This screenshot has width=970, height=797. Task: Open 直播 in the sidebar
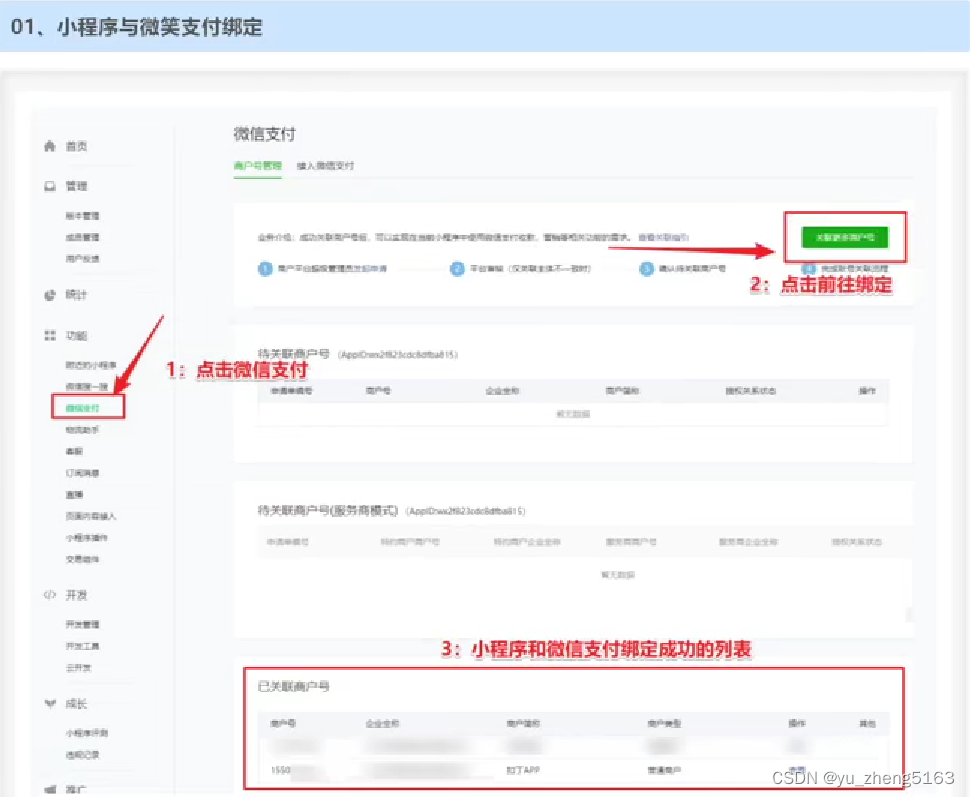click(74, 494)
